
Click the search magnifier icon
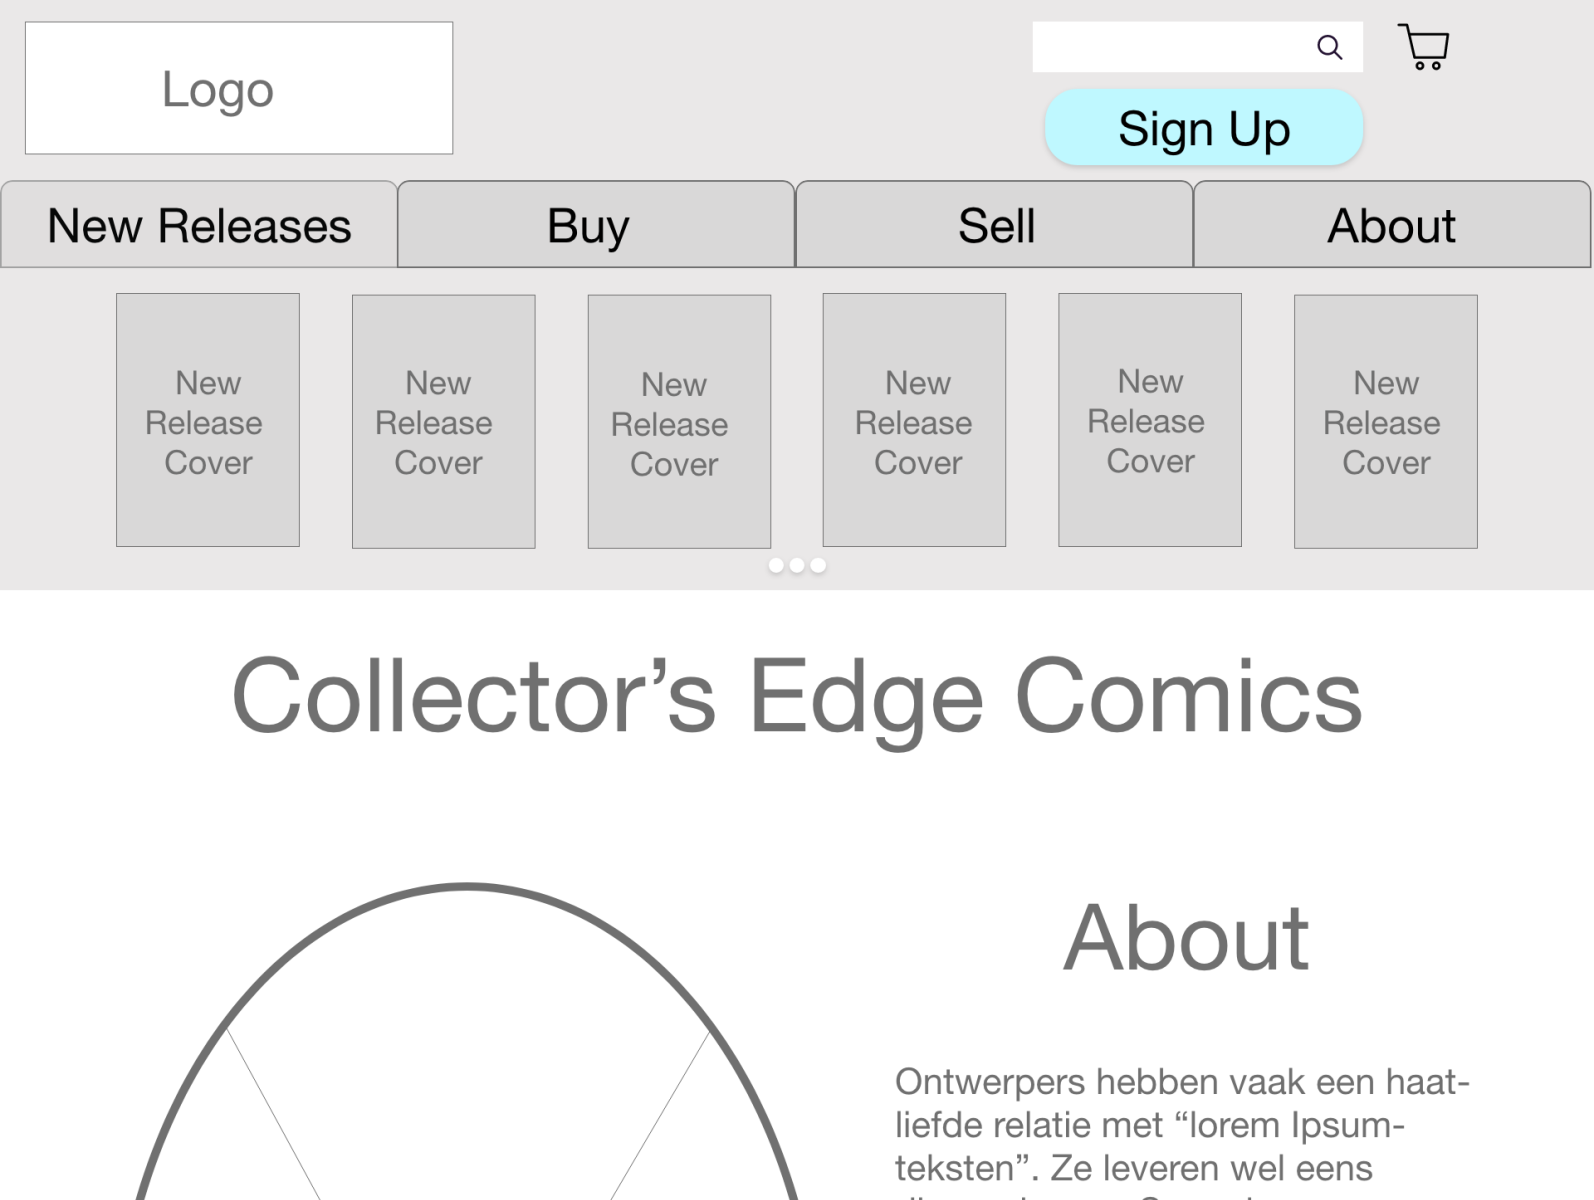coord(1329,46)
